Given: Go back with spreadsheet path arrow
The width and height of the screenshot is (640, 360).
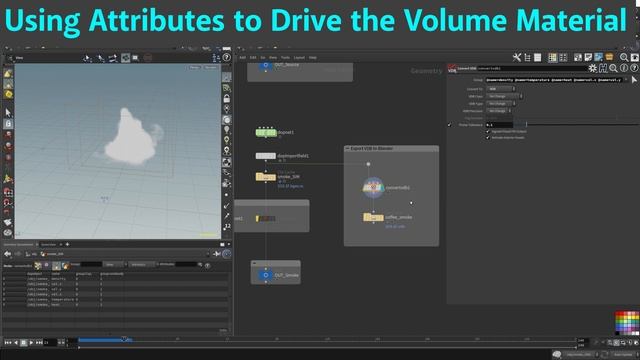Looking at the screenshot, I should pos(8,254).
